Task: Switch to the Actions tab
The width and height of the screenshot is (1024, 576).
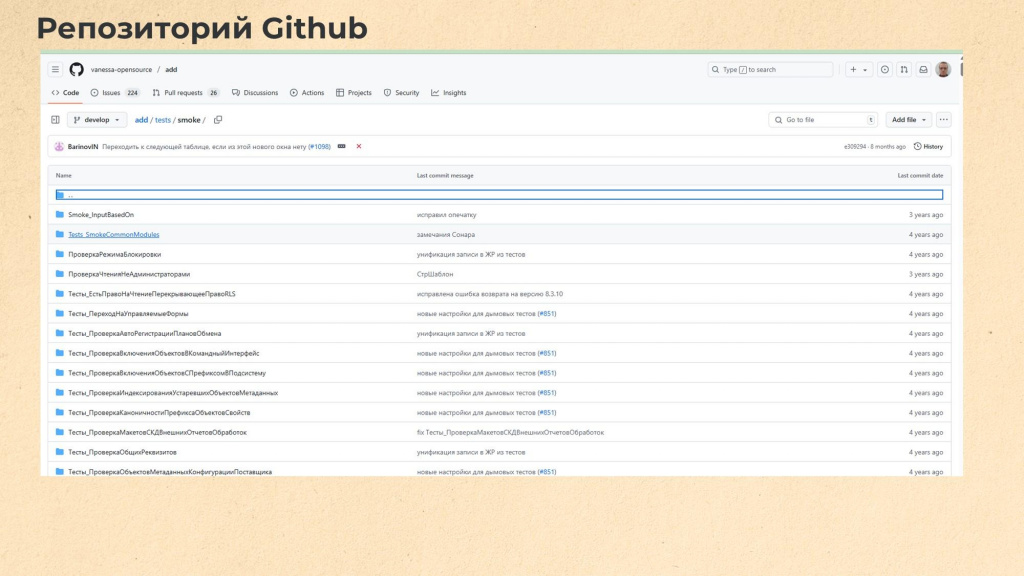Action: coord(307,93)
